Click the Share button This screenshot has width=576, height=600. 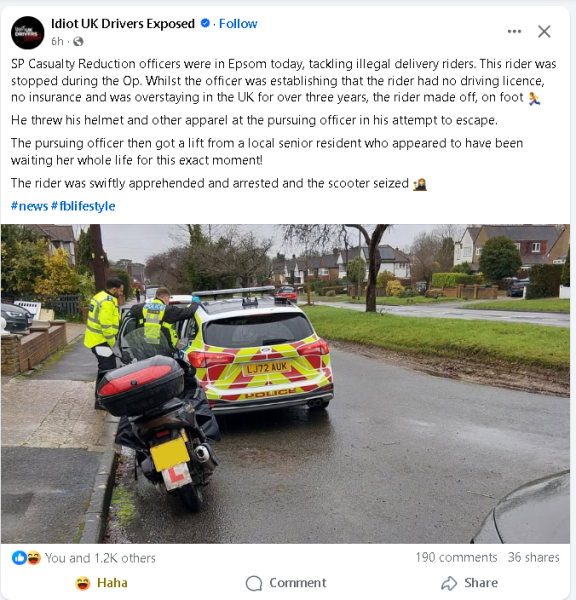470,583
